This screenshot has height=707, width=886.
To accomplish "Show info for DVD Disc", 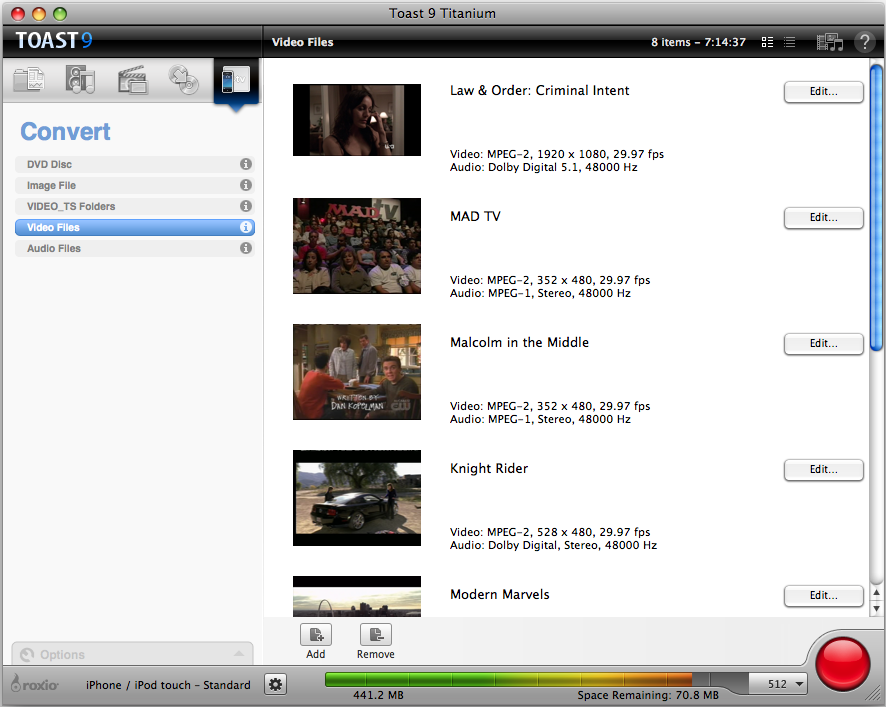I will 246,164.
